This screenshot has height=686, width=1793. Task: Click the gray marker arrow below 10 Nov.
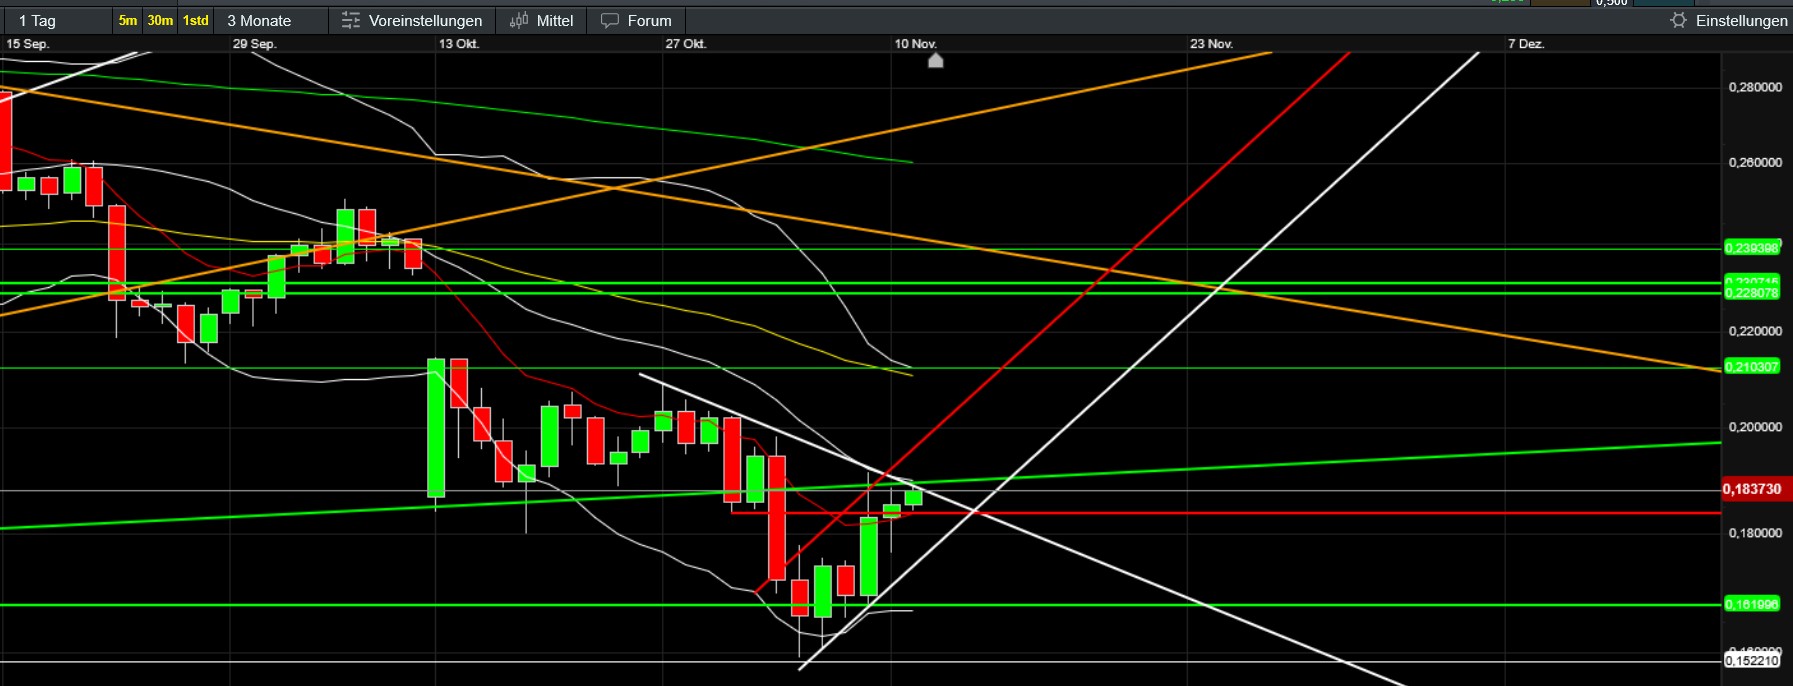[935, 61]
